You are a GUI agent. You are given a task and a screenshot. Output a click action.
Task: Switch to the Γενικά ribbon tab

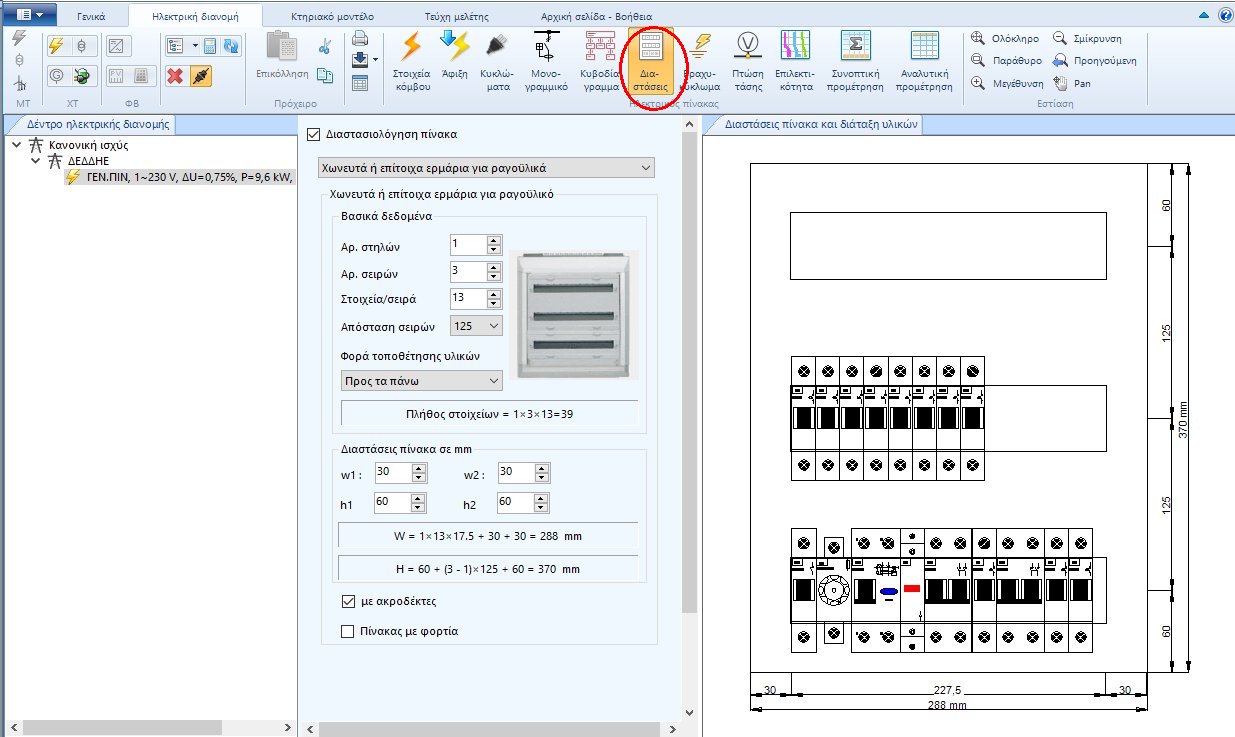91,16
